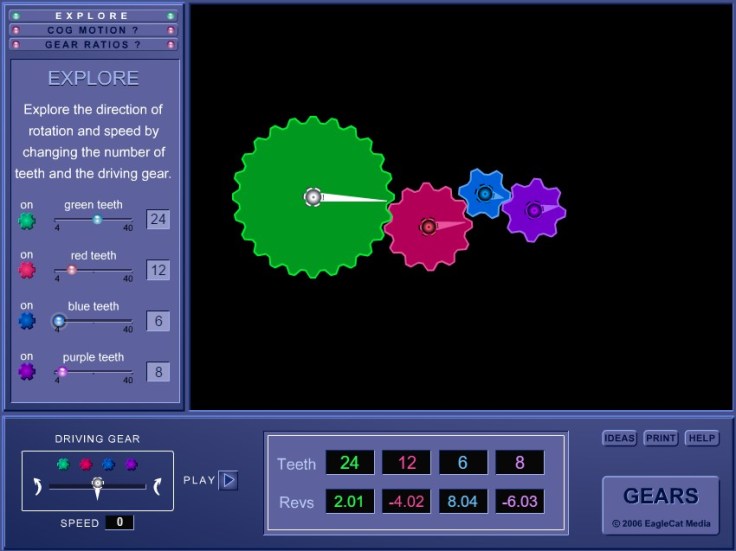The image size is (736, 551).
Task: Open the Explore tab
Action: pyautogui.click(x=93, y=16)
